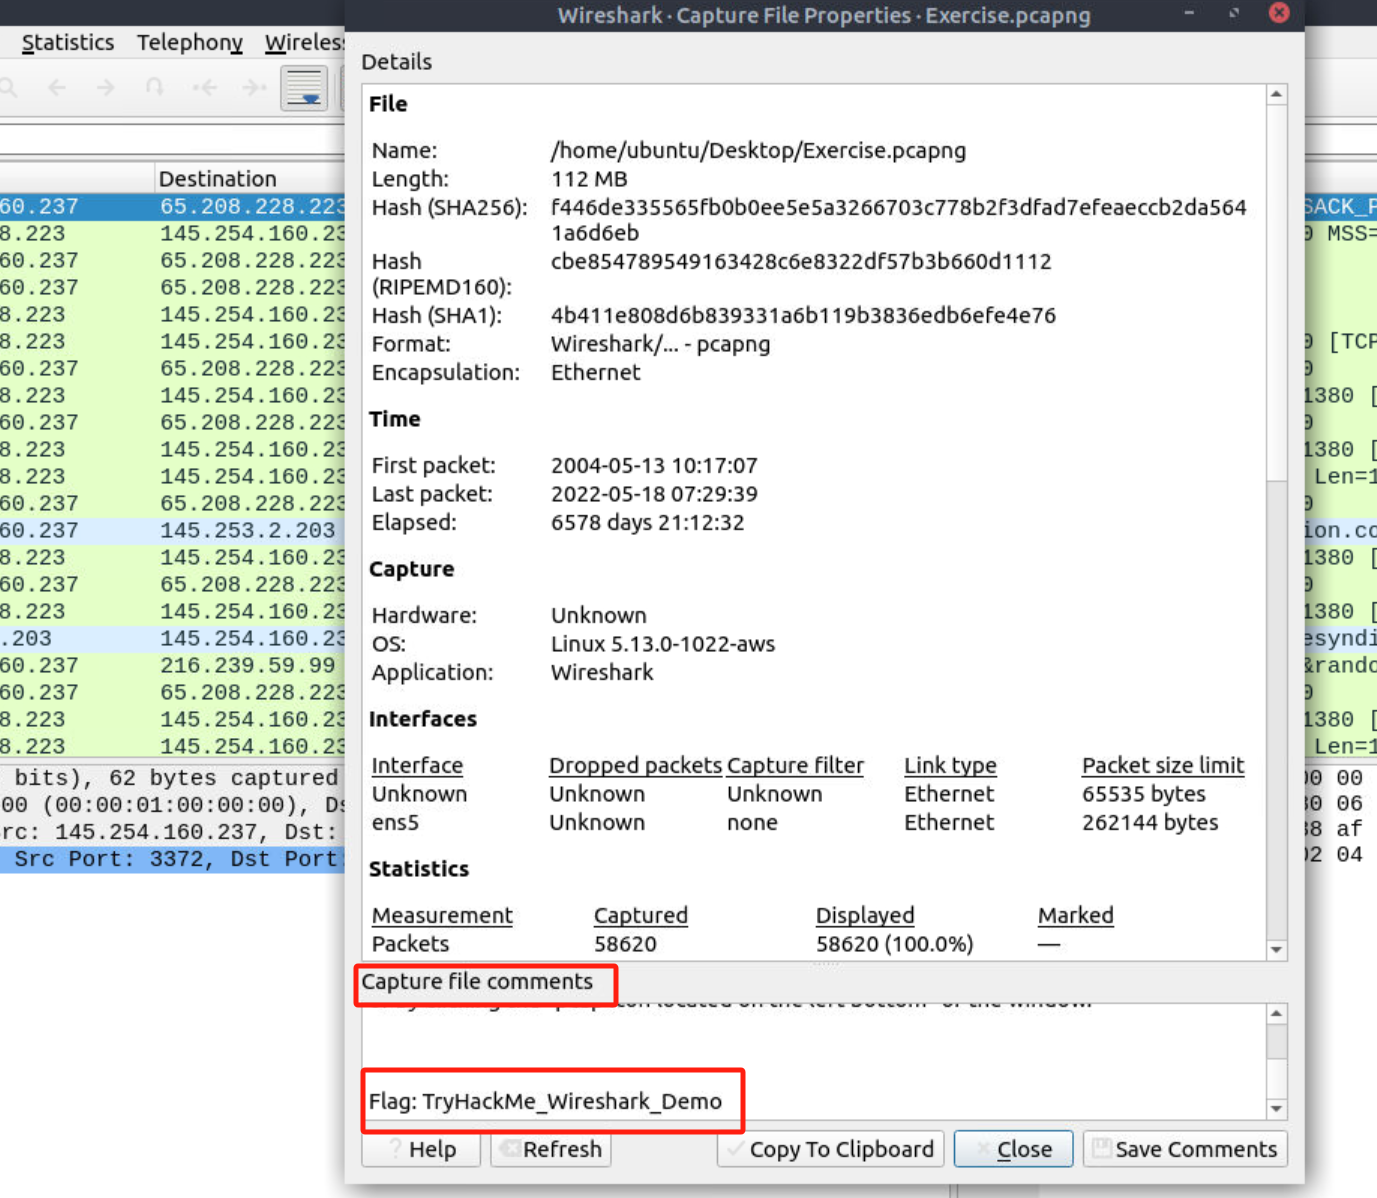Viewport: 1377px width, 1198px height.
Task: Click the Encapsulation value Ethernet
Action: coord(595,372)
